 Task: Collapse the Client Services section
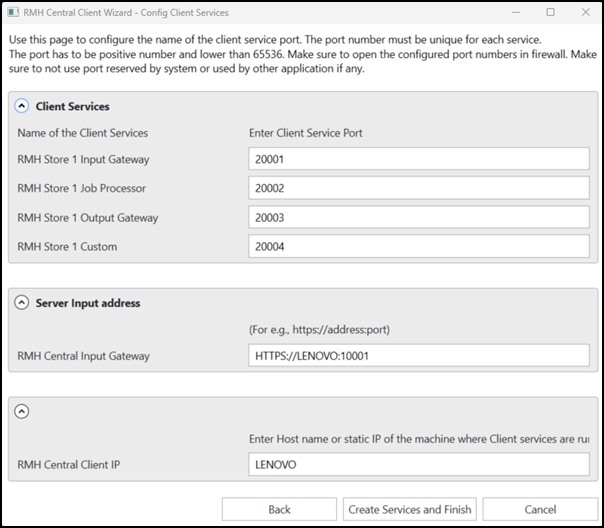click(22, 106)
